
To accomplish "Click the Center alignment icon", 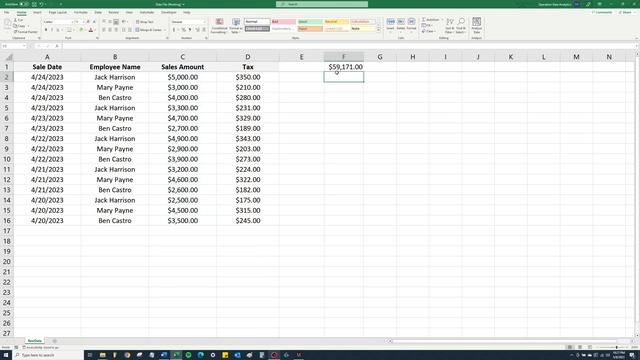I will (110, 30).
